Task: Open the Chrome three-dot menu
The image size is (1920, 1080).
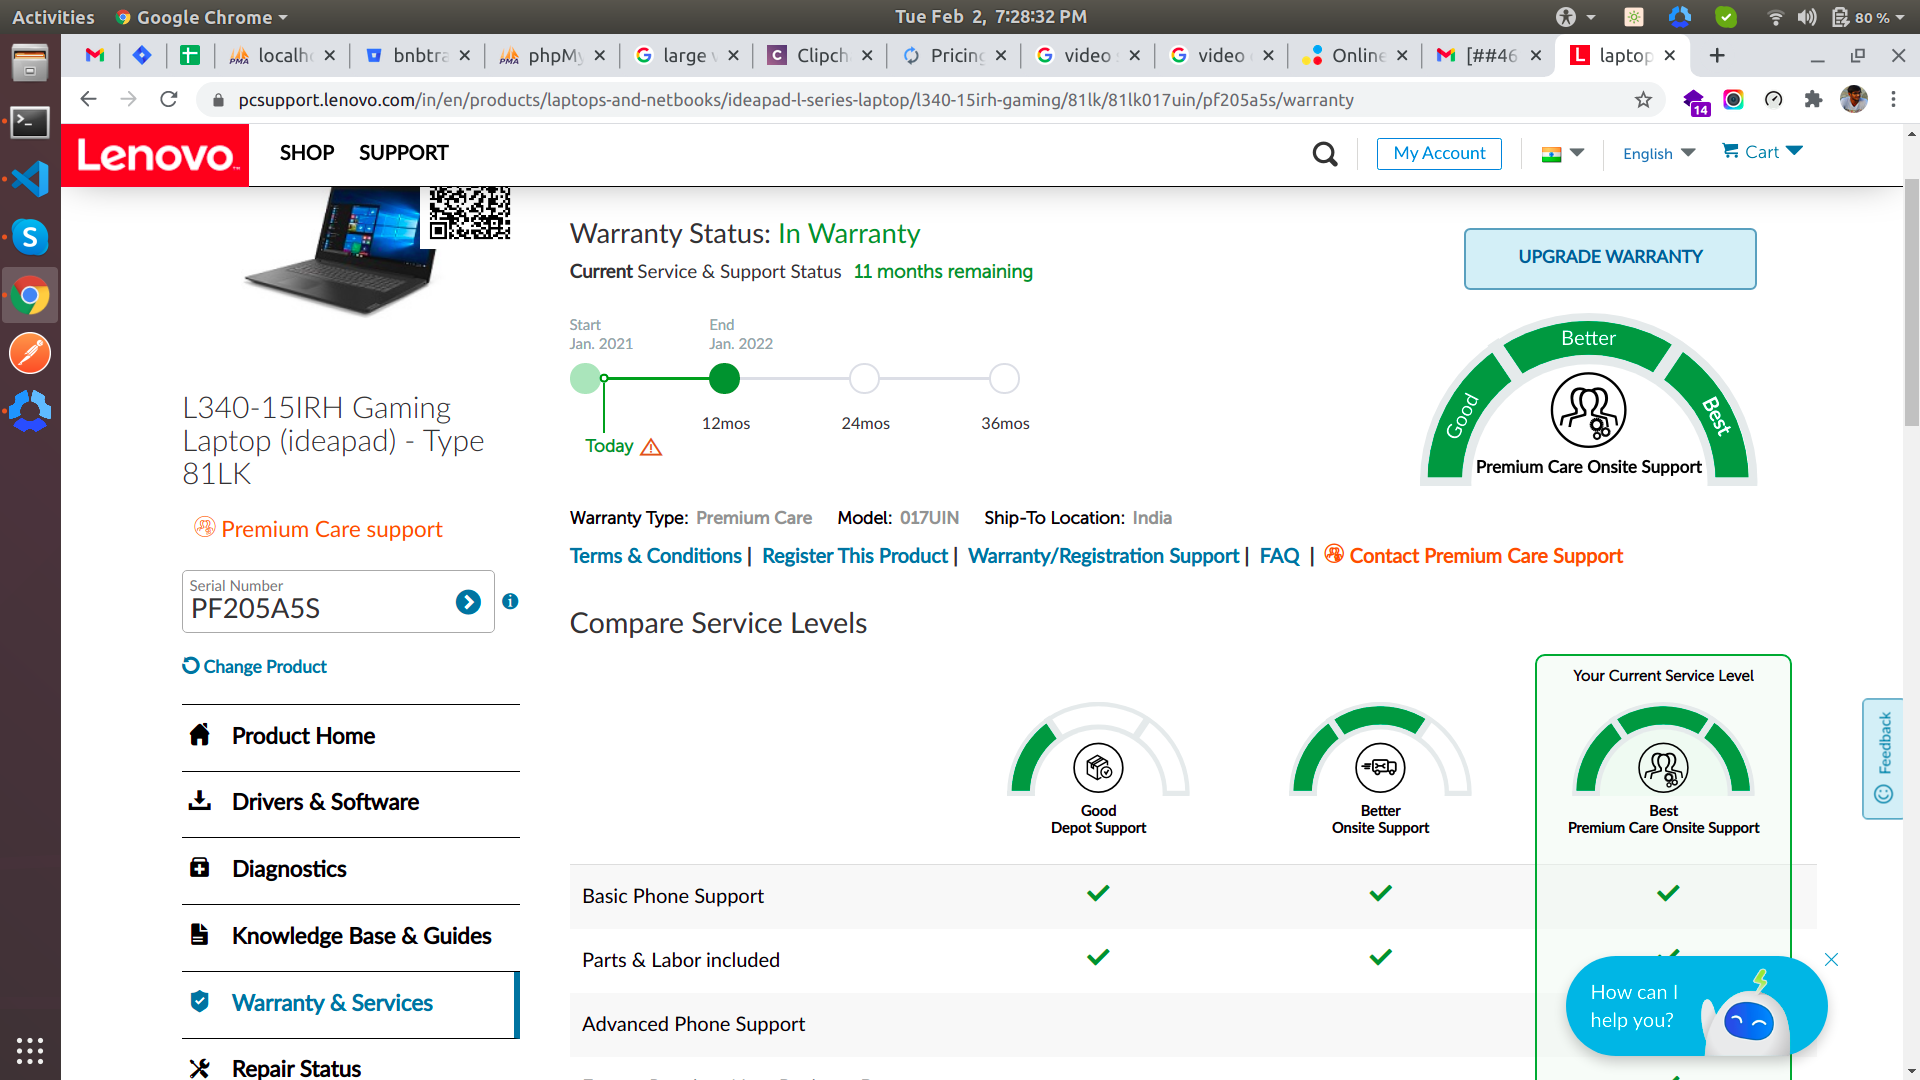Action: click(1893, 100)
